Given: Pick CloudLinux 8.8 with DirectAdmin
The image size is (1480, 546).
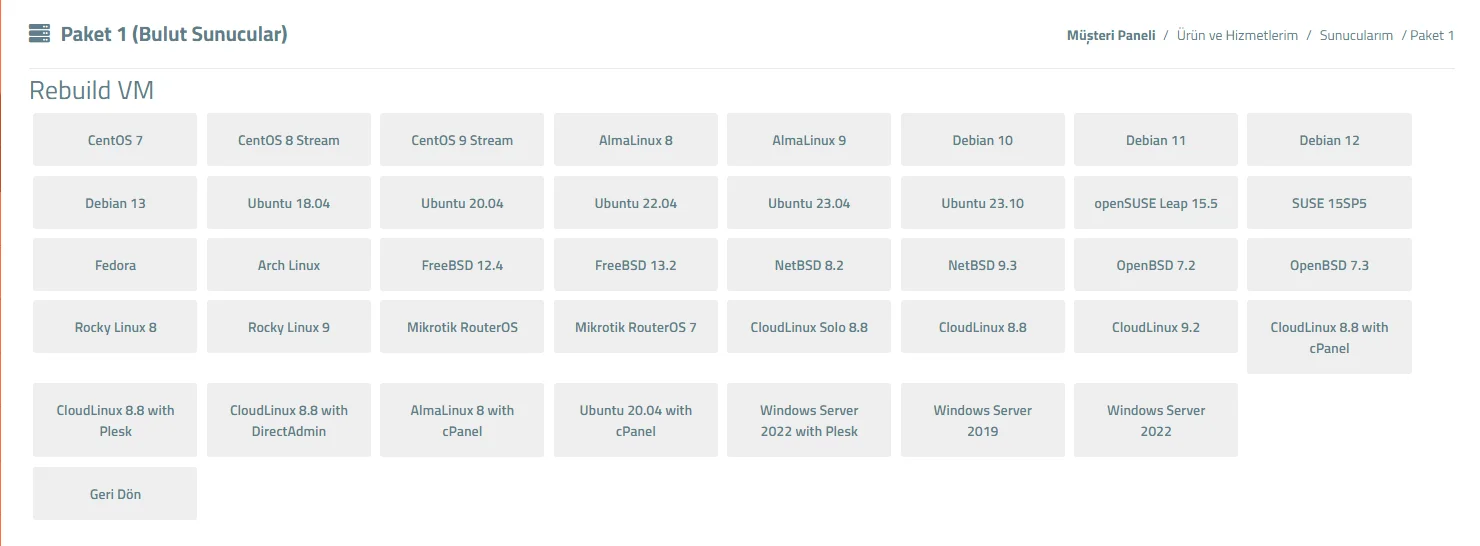Looking at the screenshot, I should click(289, 420).
